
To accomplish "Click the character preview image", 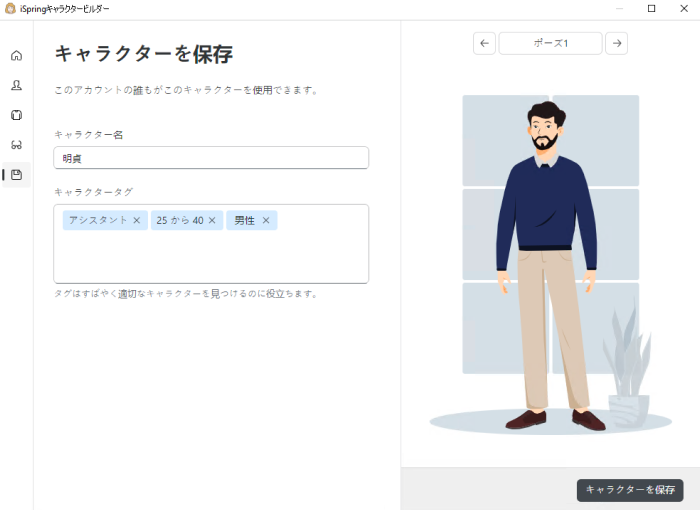I will [x=550, y=264].
